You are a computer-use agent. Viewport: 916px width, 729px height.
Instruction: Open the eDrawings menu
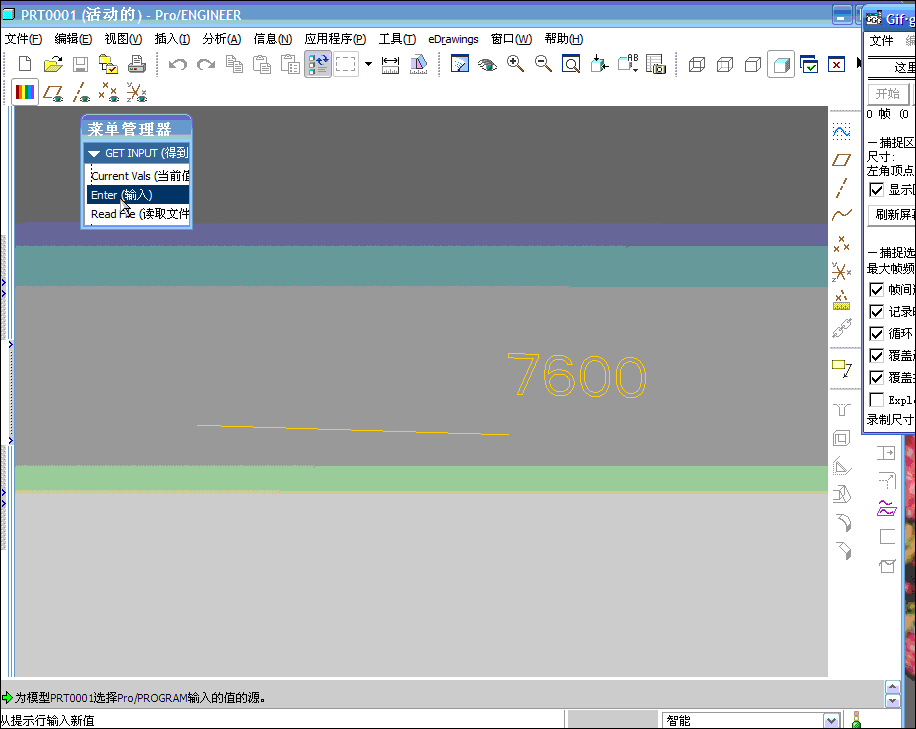click(453, 39)
